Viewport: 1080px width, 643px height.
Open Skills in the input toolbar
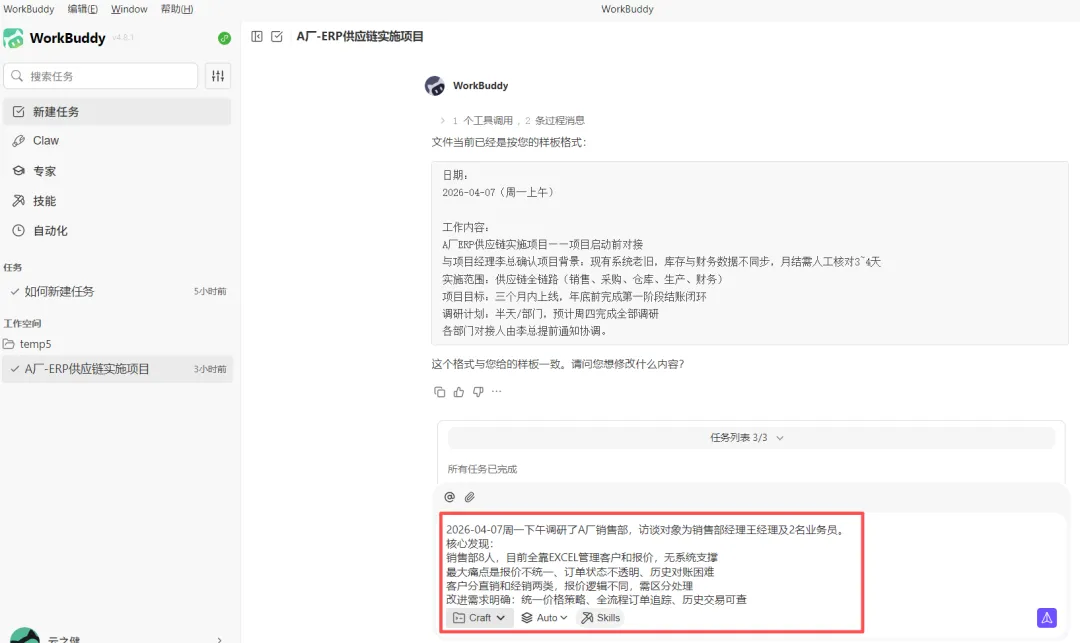601,618
